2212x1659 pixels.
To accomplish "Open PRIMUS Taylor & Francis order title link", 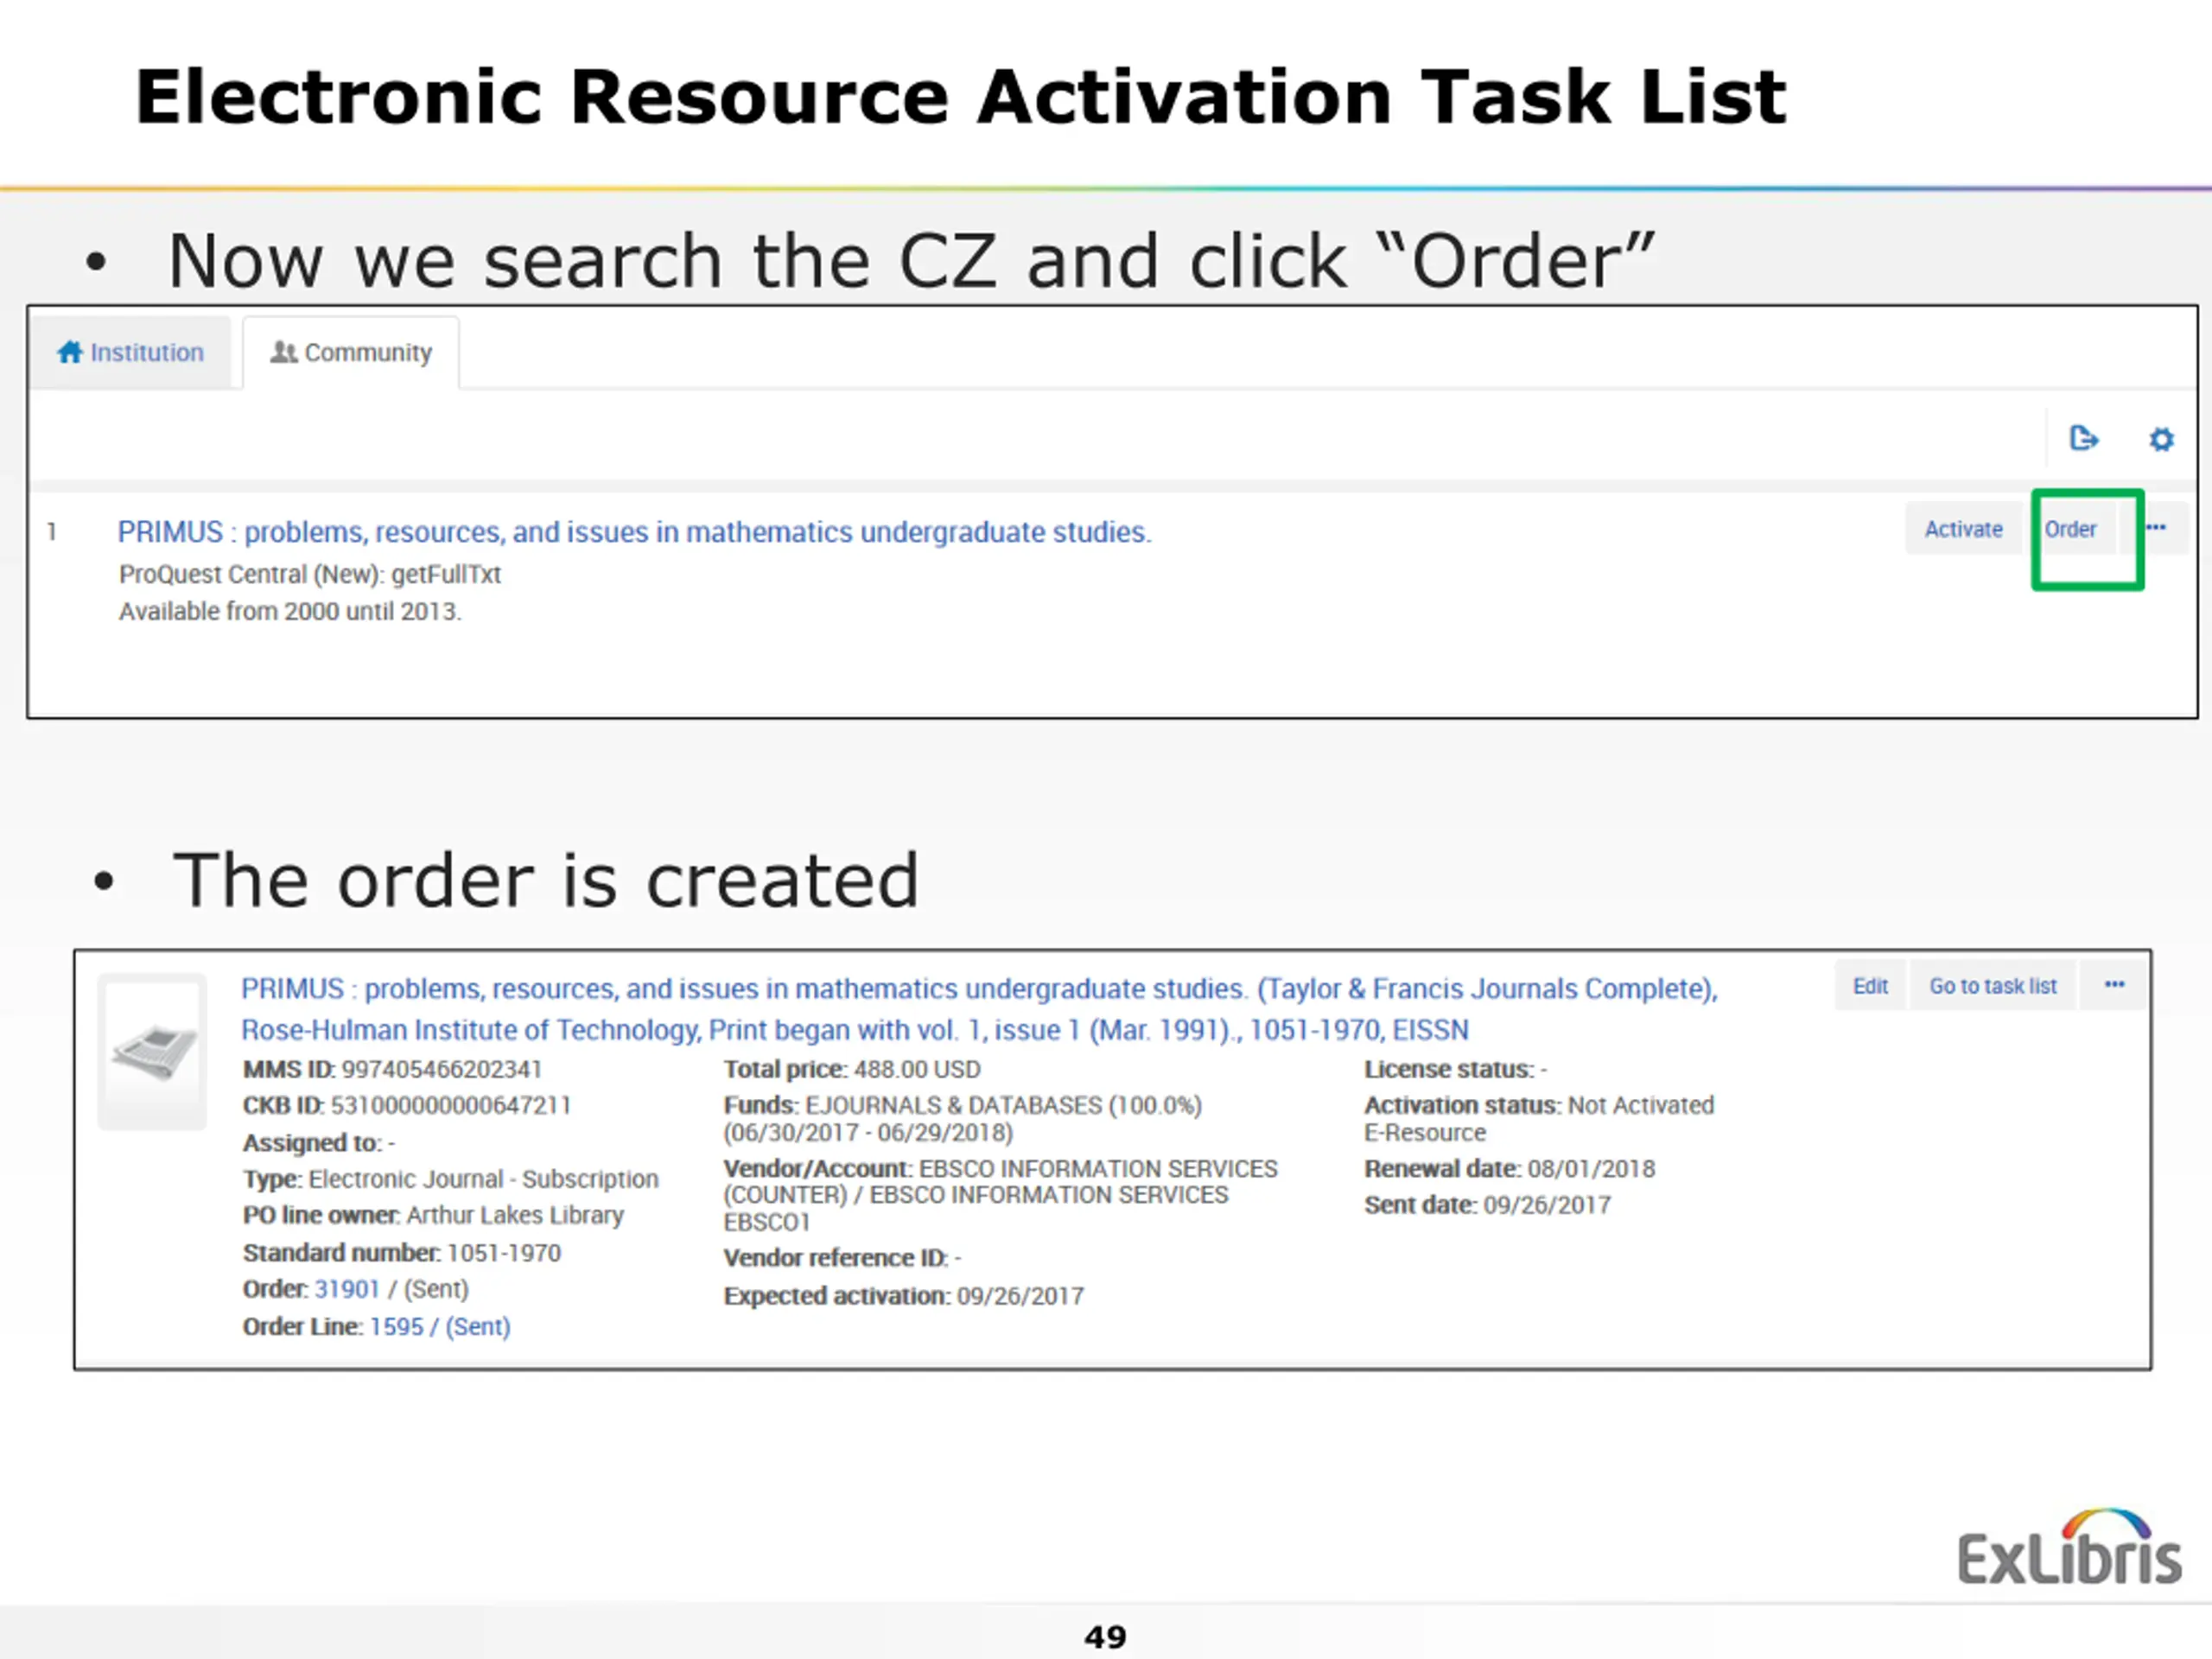I will [x=978, y=1009].
